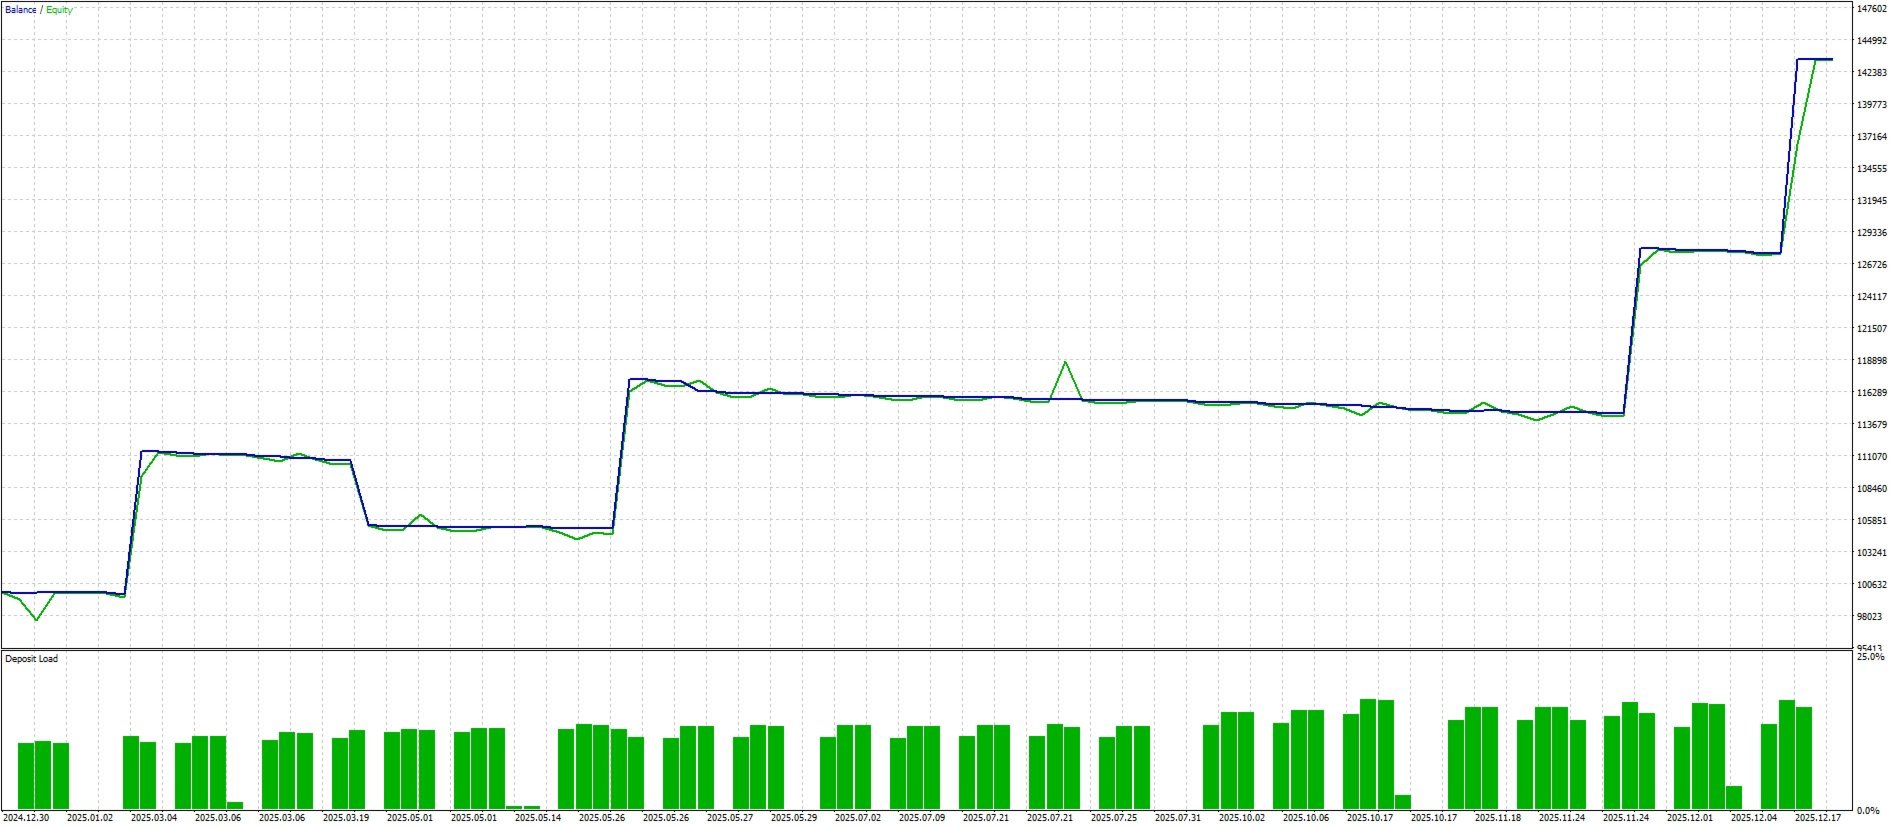This screenshot has width=1893, height=827.
Task: Select the 144992 axis value
Action: [1871, 41]
